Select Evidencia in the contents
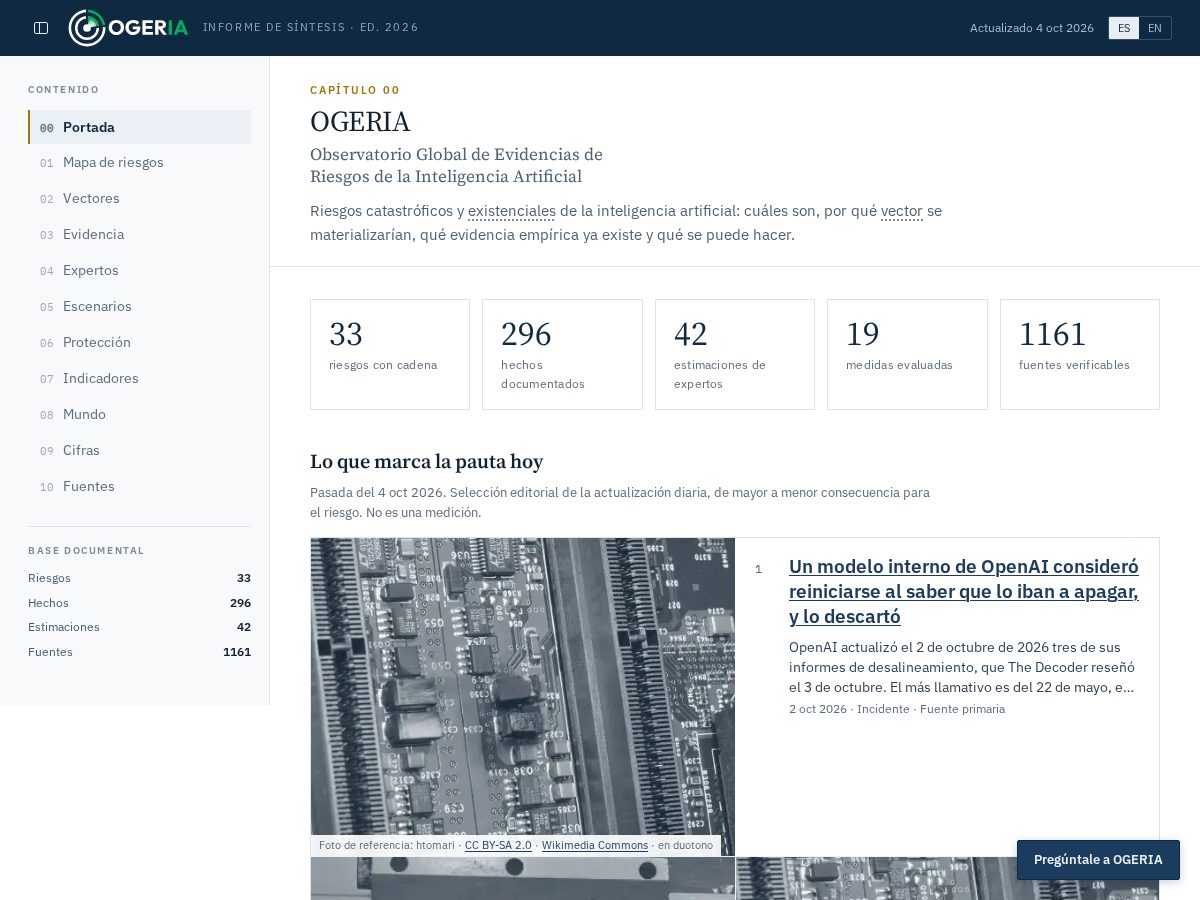 click(140, 234)
